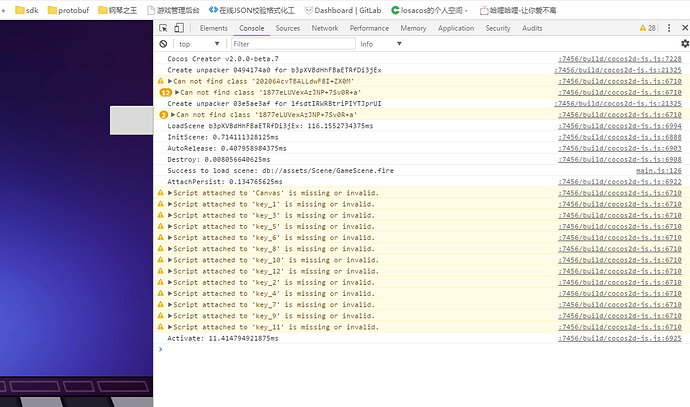The width and height of the screenshot is (690, 407).
Task: Expand the 'key_1' script warning
Action: tap(169, 204)
